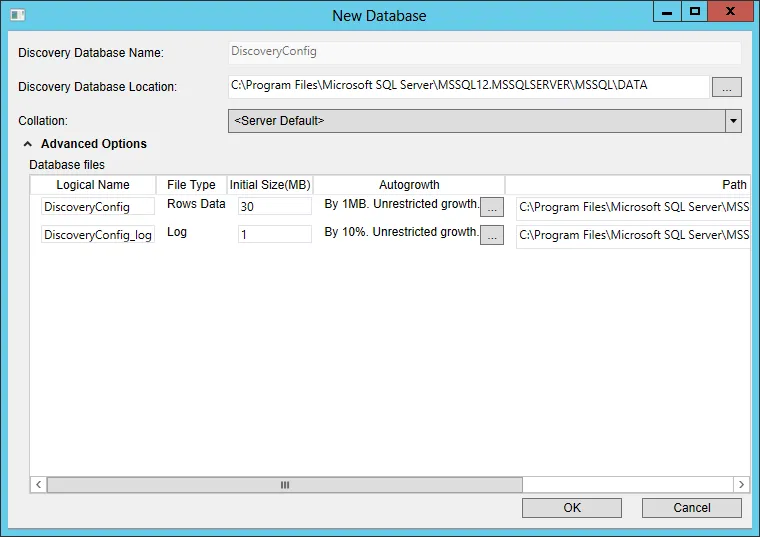The height and width of the screenshot is (537, 760).
Task: Click the left scroll arrow of horizontal scrollbar
Action: coord(38,485)
